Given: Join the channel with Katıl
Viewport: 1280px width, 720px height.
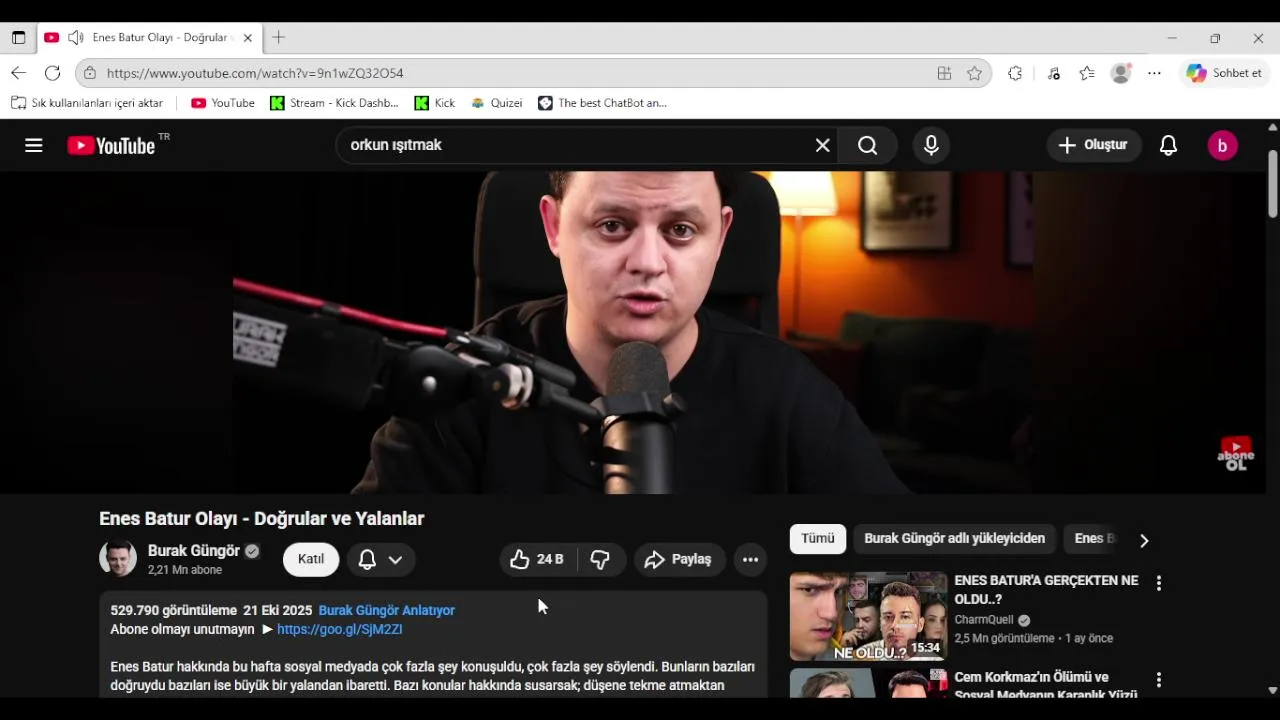Looking at the screenshot, I should point(311,559).
